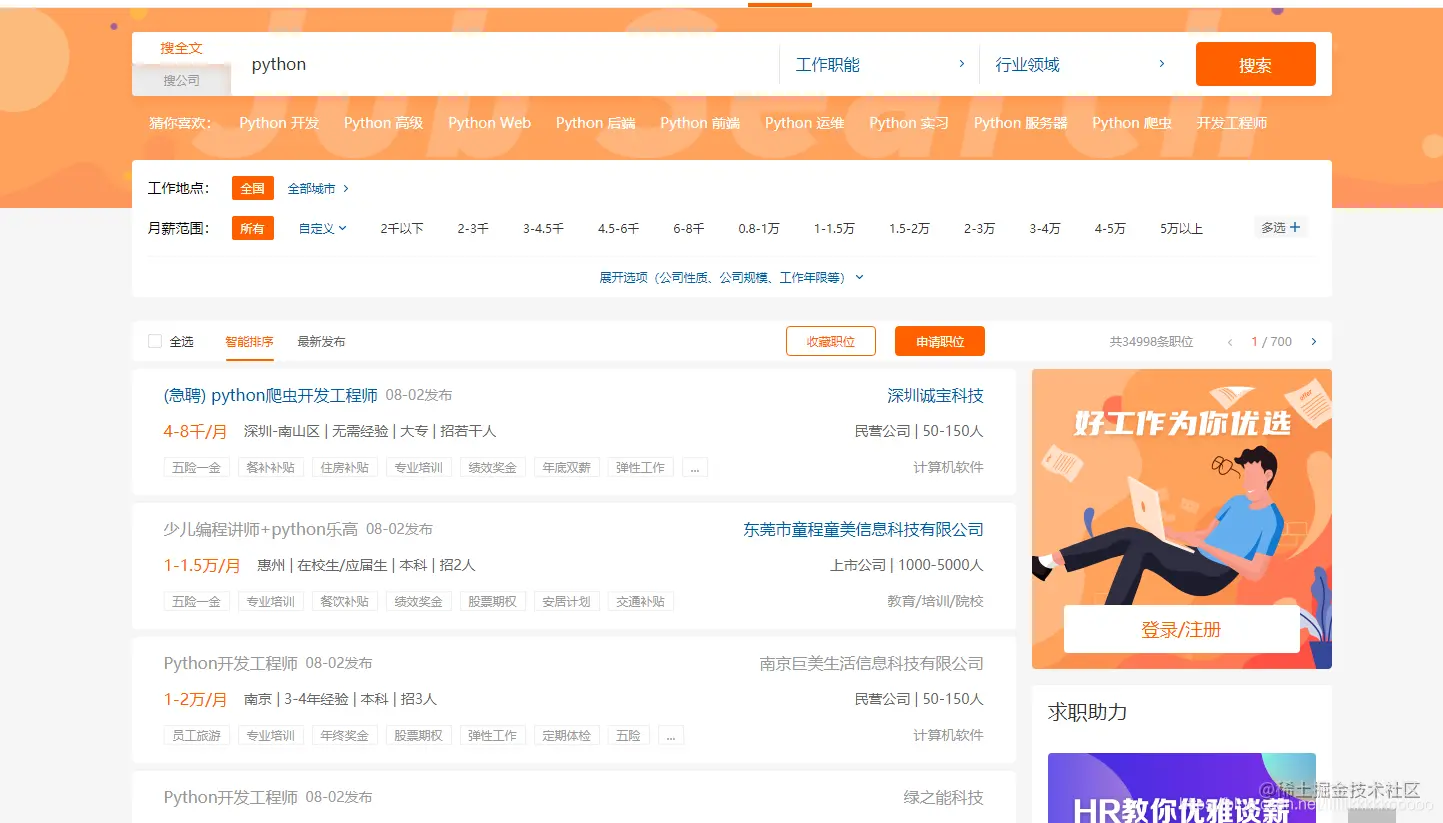Click suggestion Python 服务器

coord(1020,123)
